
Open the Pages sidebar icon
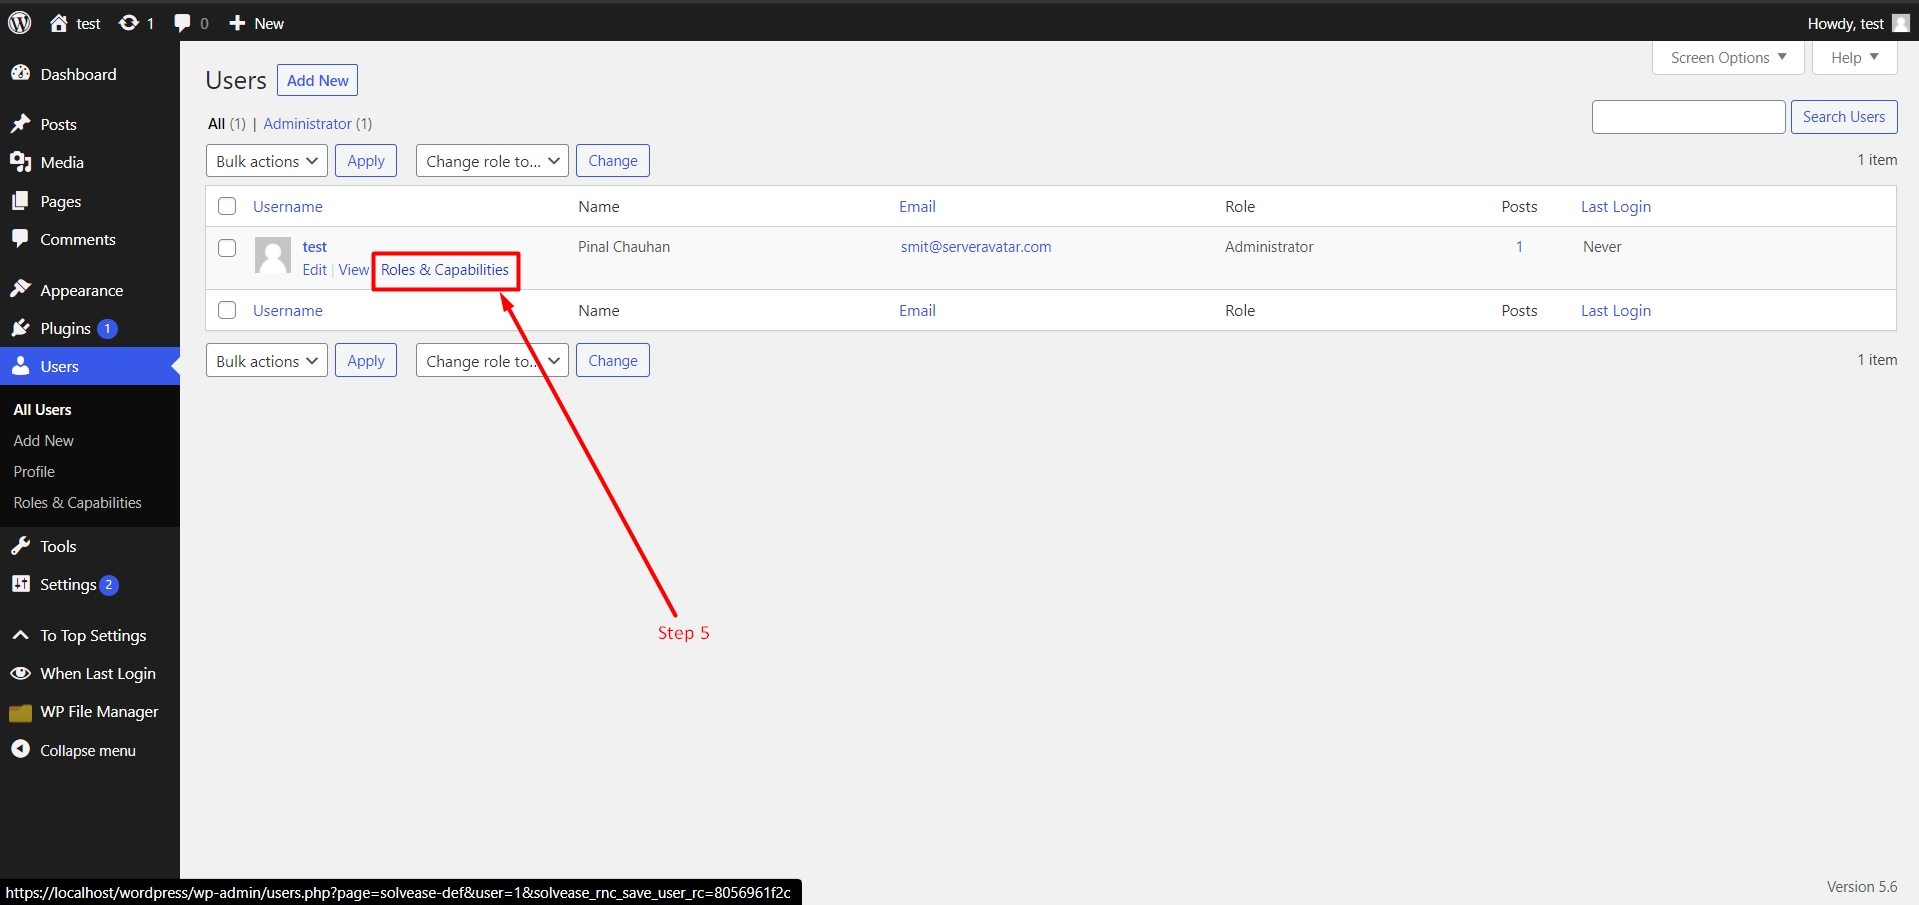(x=20, y=201)
